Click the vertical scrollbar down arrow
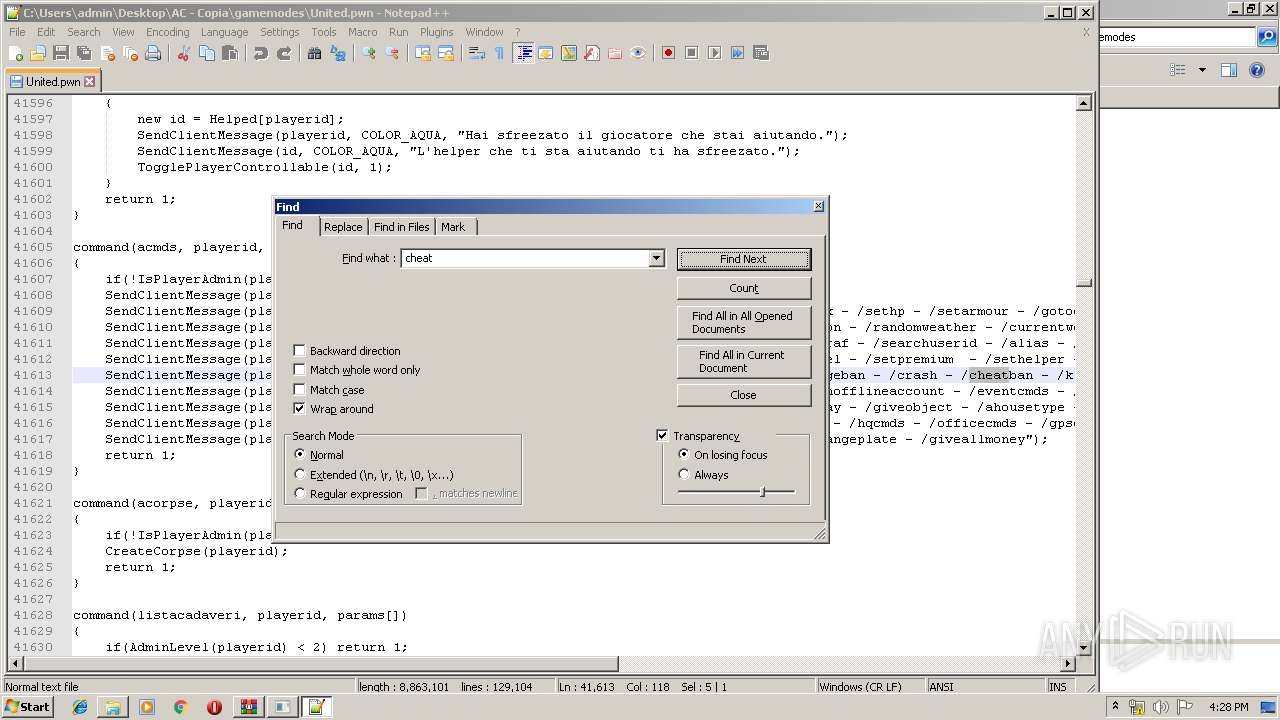Viewport: 1280px width, 720px height. (x=1084, y=648)
